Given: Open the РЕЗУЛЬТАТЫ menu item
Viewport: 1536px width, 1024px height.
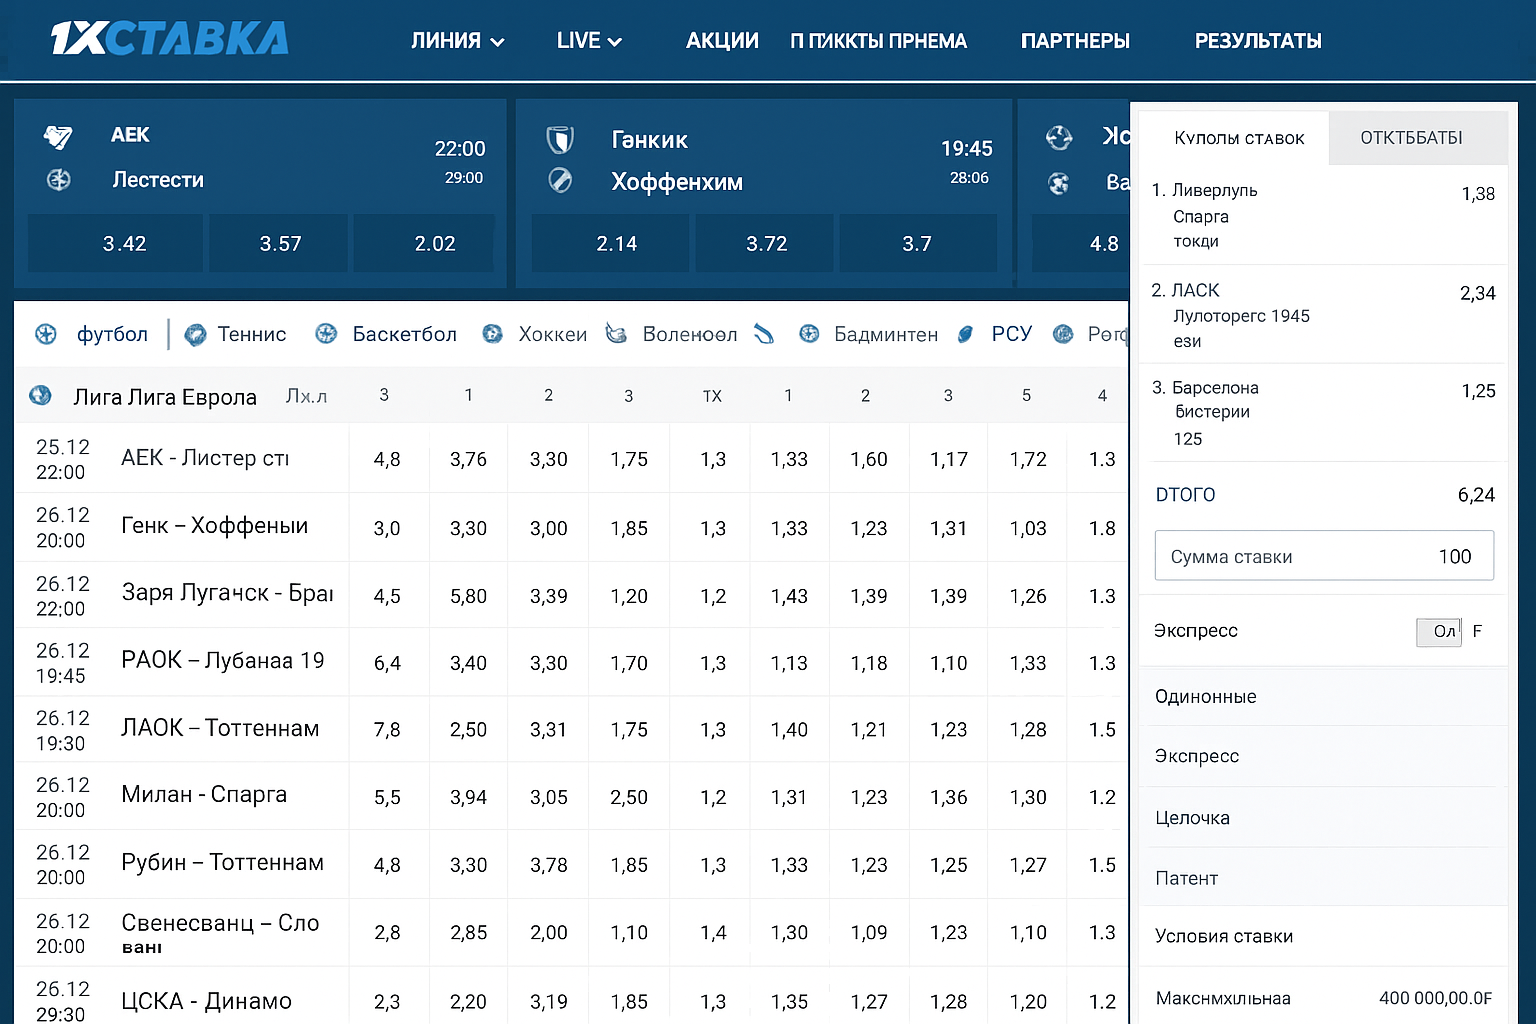Looking at the screenshot, I should tap(1257, 41).
